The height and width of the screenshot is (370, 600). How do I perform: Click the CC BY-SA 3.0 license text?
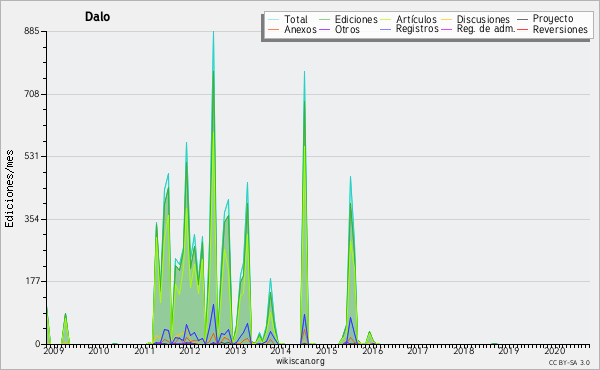[569, 362]
